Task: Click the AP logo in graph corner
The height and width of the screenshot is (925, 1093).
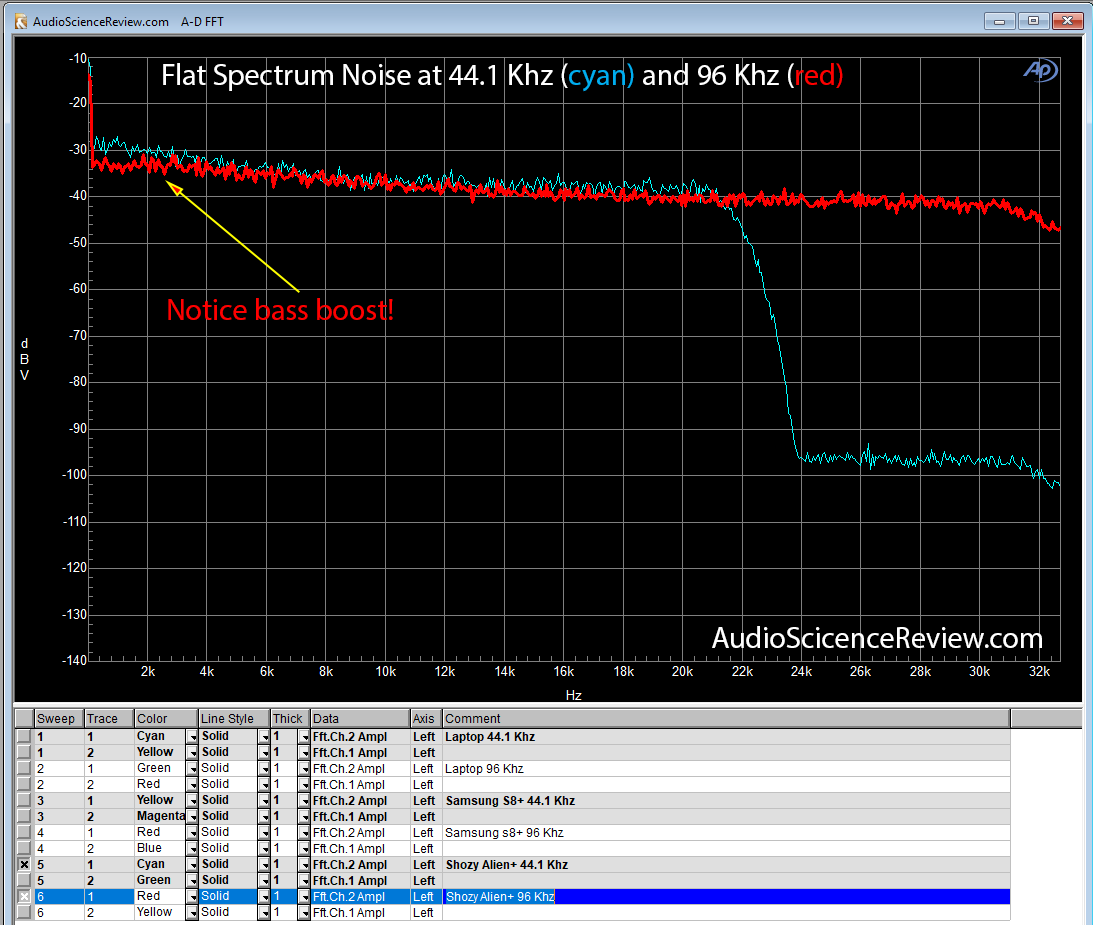Action: [x=1040, y=70]
